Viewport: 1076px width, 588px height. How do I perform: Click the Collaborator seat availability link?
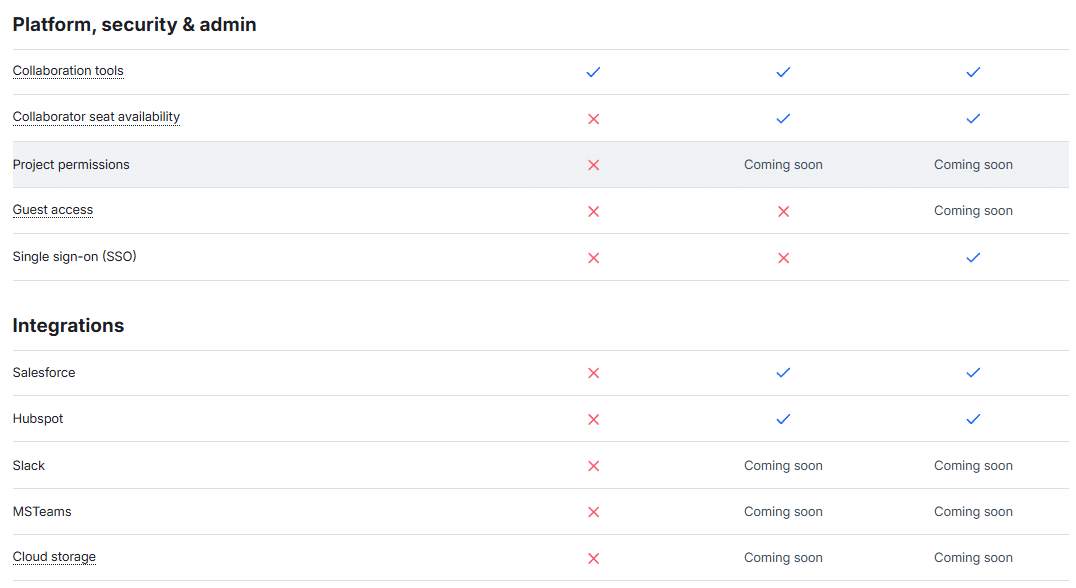[x=96, y=117]
